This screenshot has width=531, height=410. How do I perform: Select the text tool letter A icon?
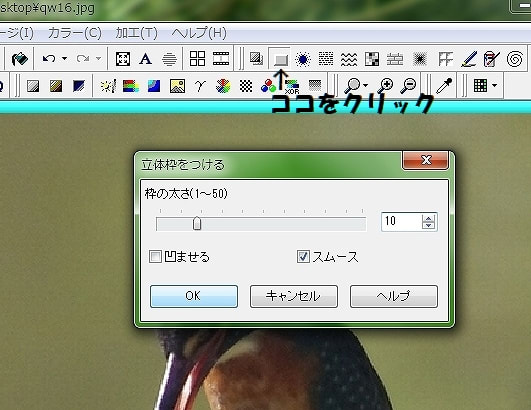tap(145, 59)
